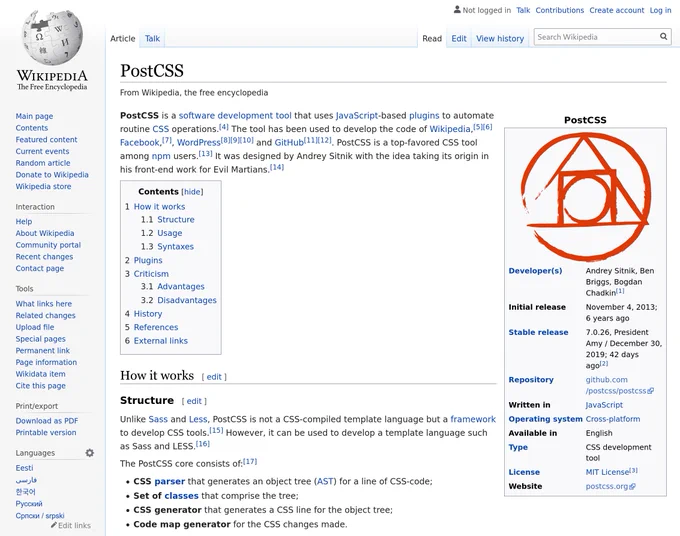Screen dimensions: 680x536
Task: Click the search magnifier icon
Action: point(663,36)
